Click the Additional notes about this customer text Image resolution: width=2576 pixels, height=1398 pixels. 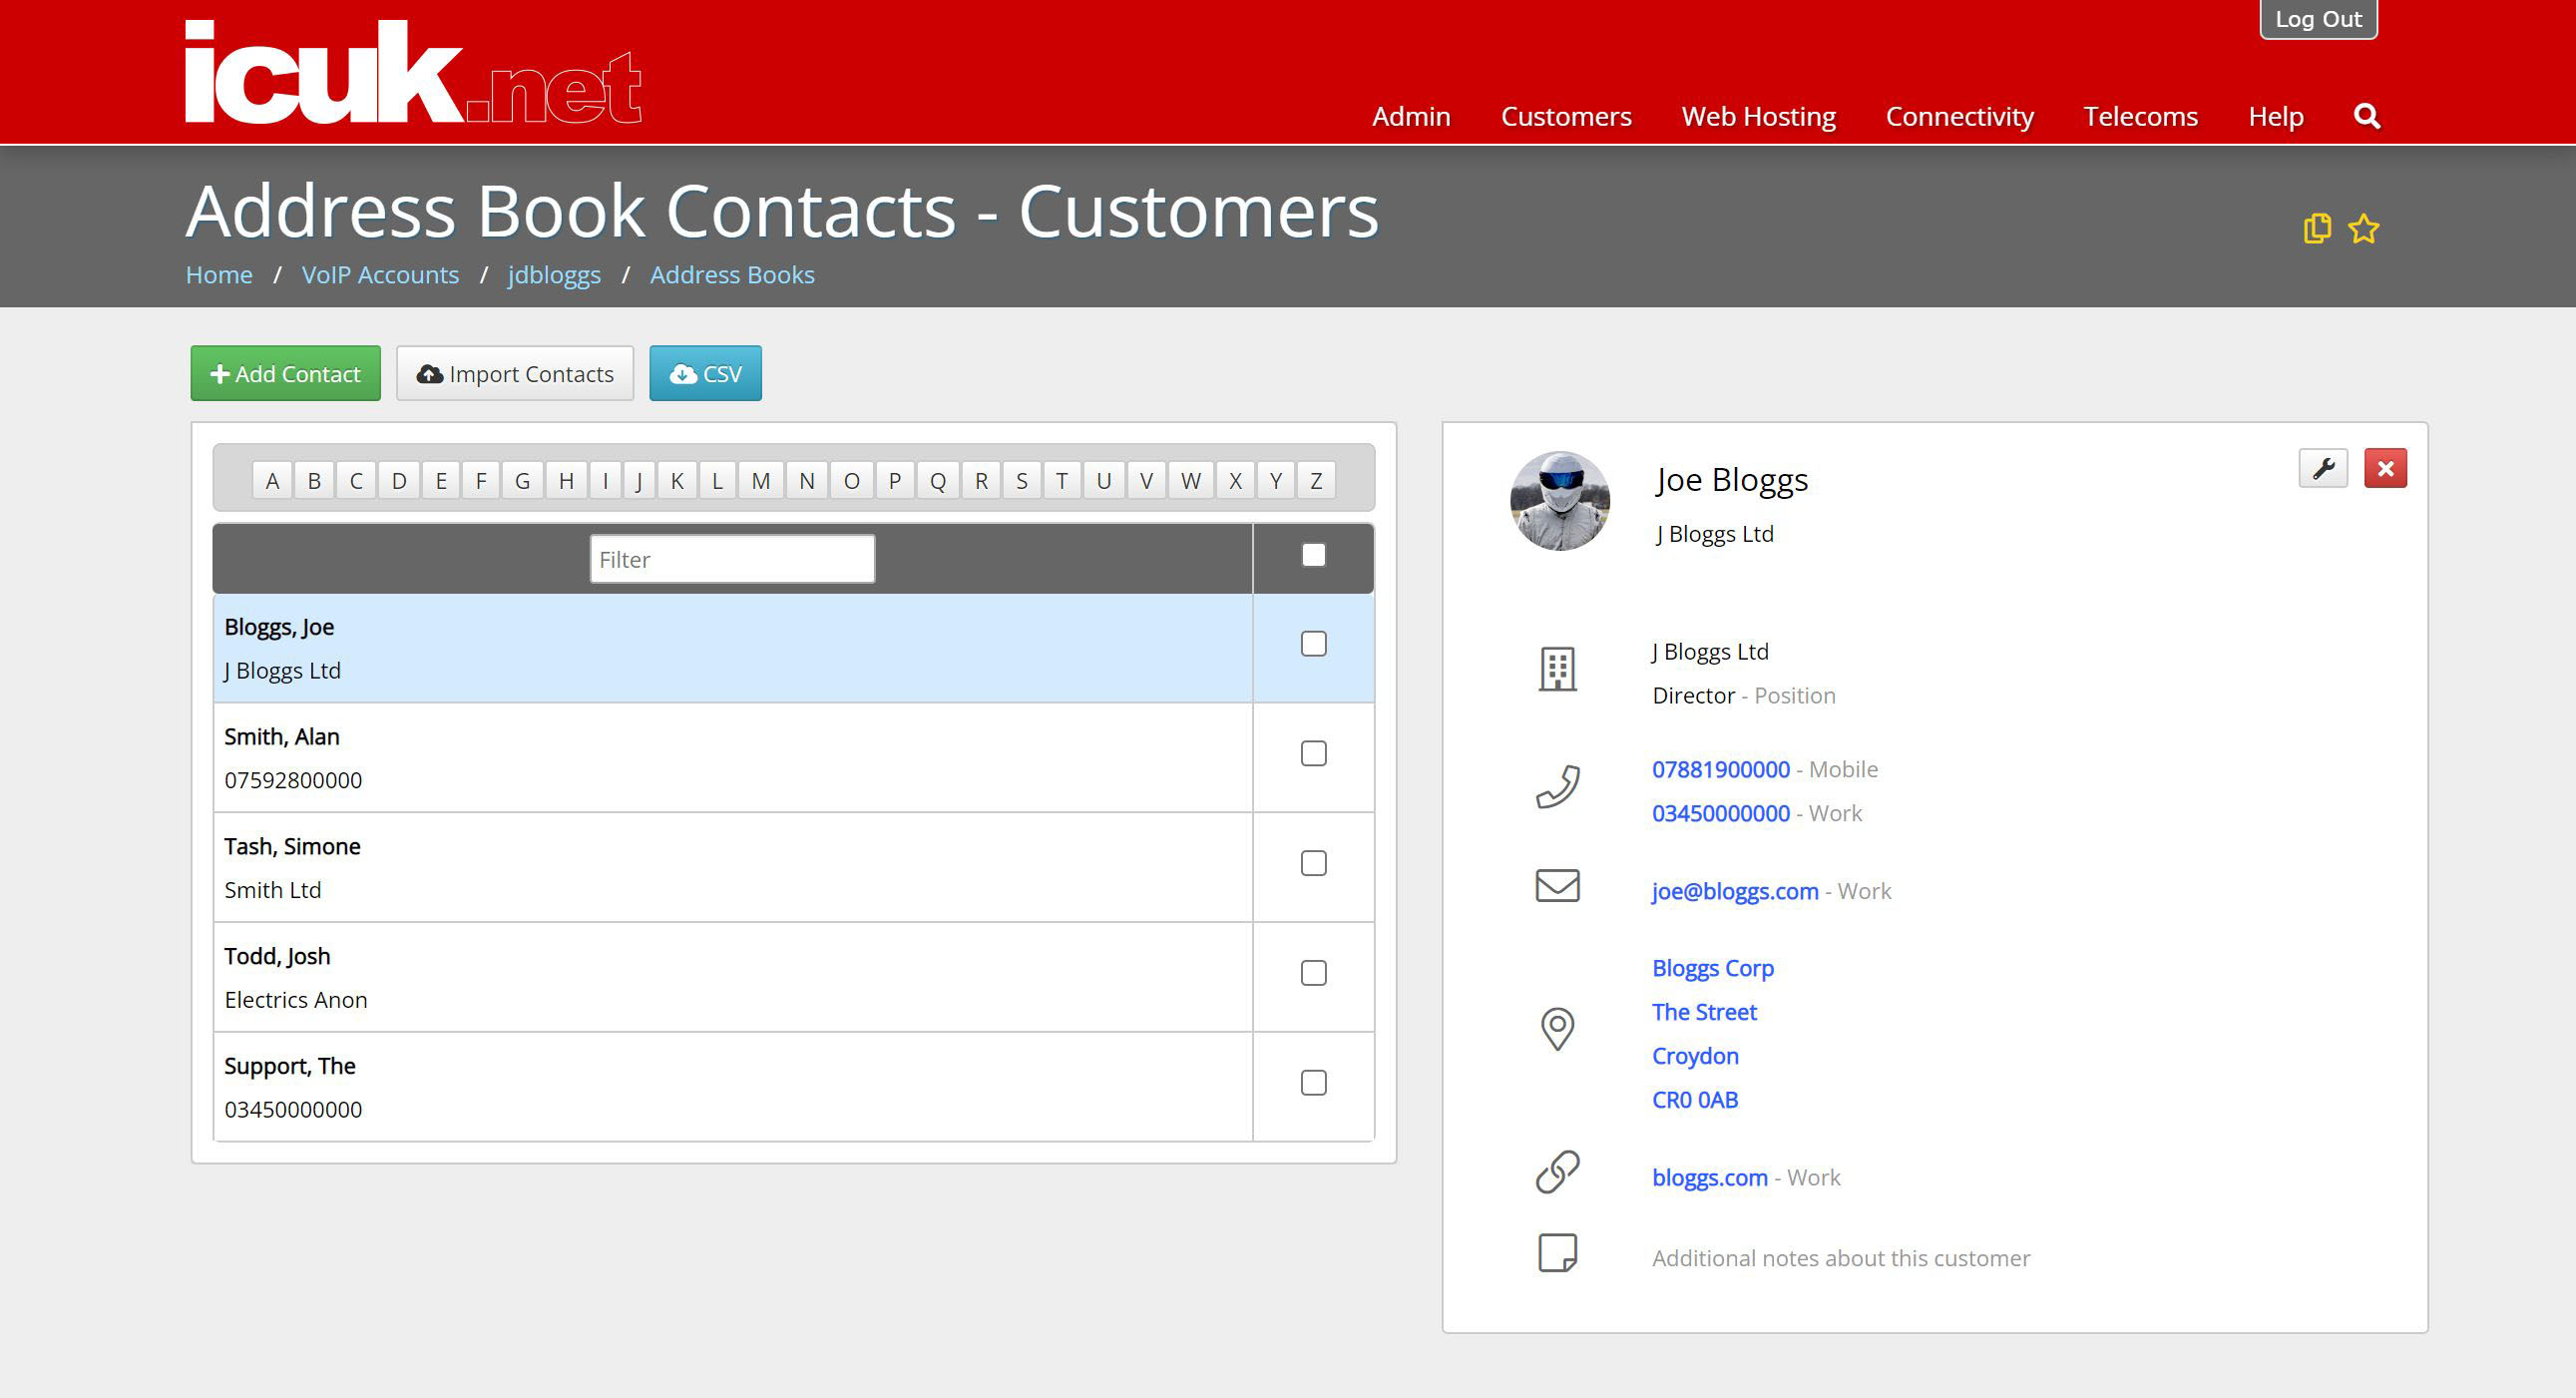(x=1840, y=1259)
